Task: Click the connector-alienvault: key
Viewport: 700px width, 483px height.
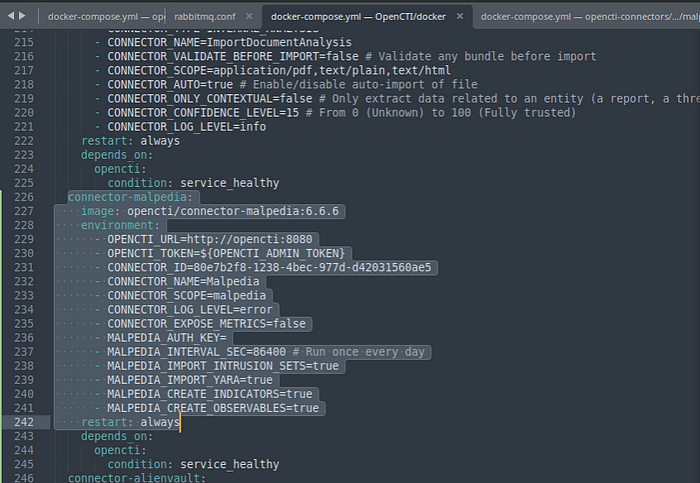Action: [x=137, y=478]
